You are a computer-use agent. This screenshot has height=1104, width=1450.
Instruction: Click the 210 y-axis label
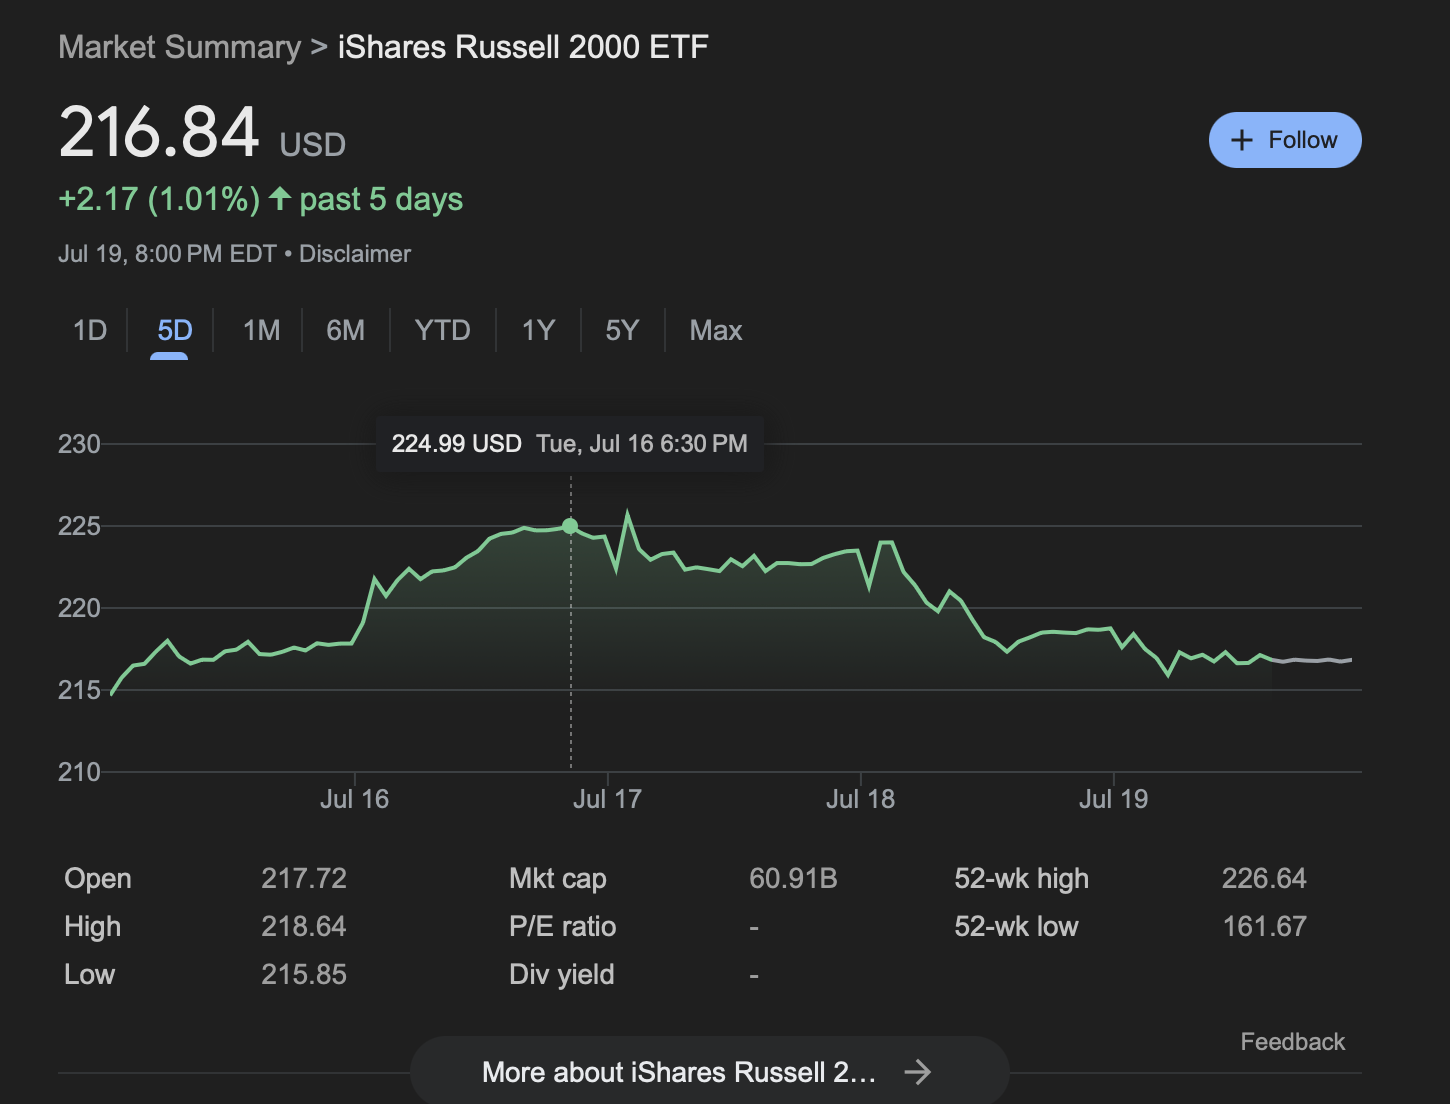[x=79, y=772]
